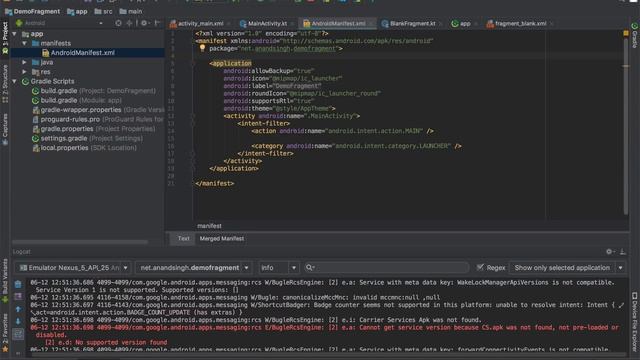640x360 pixels.
Task: Click the yellow warning marker atop editor scrollbar
Action: coord(626,33)
